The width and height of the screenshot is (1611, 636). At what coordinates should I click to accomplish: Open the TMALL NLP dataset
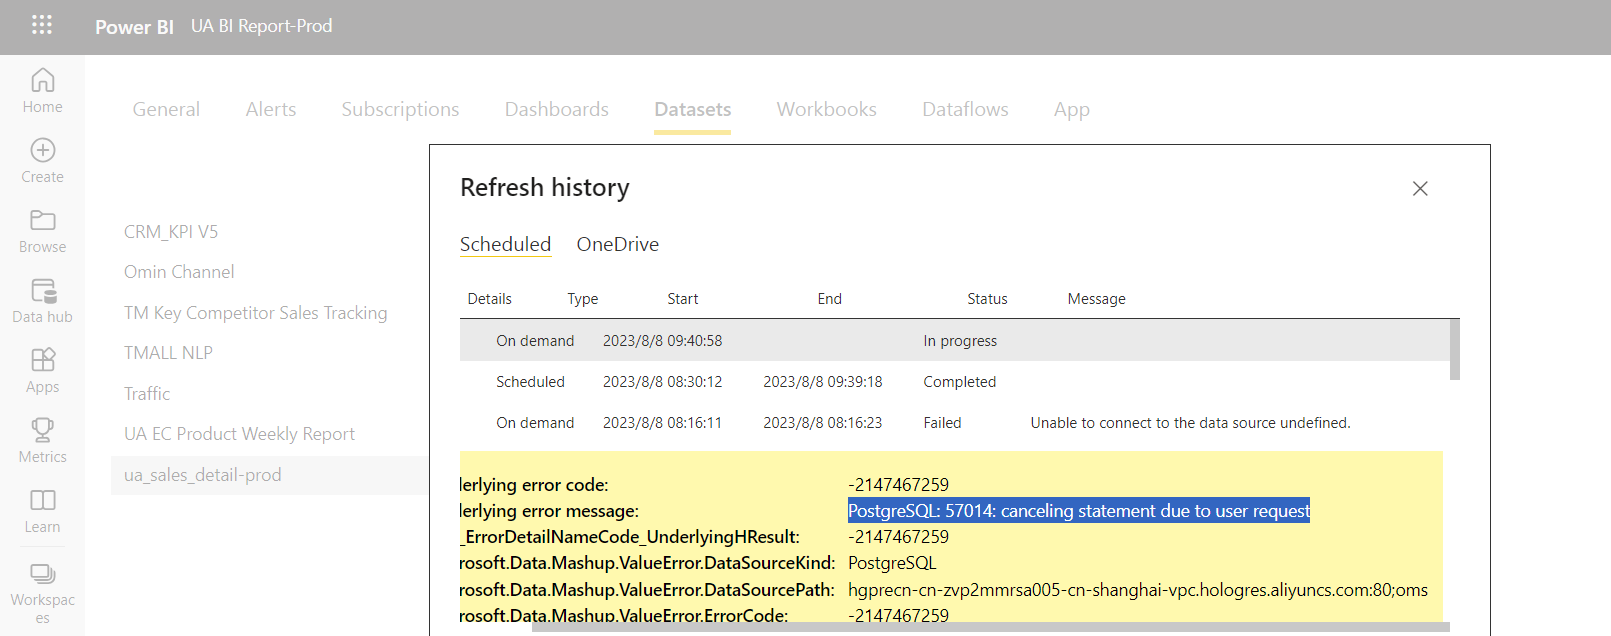[x=168, y=353]
